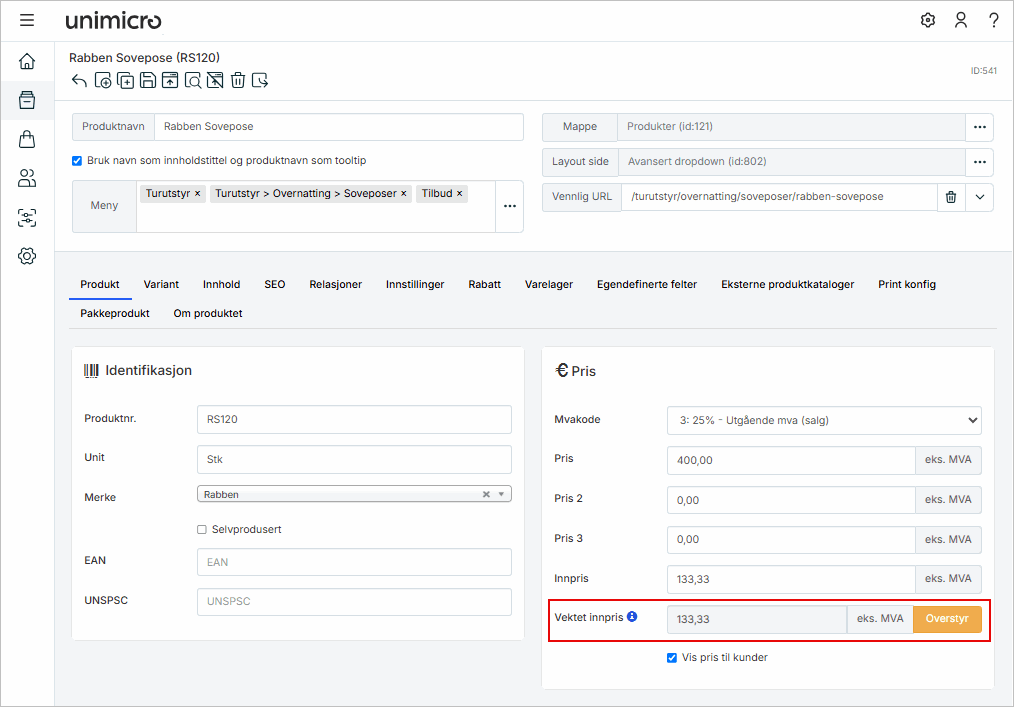Click the Produktnavn input field

[x=338, y=127]
